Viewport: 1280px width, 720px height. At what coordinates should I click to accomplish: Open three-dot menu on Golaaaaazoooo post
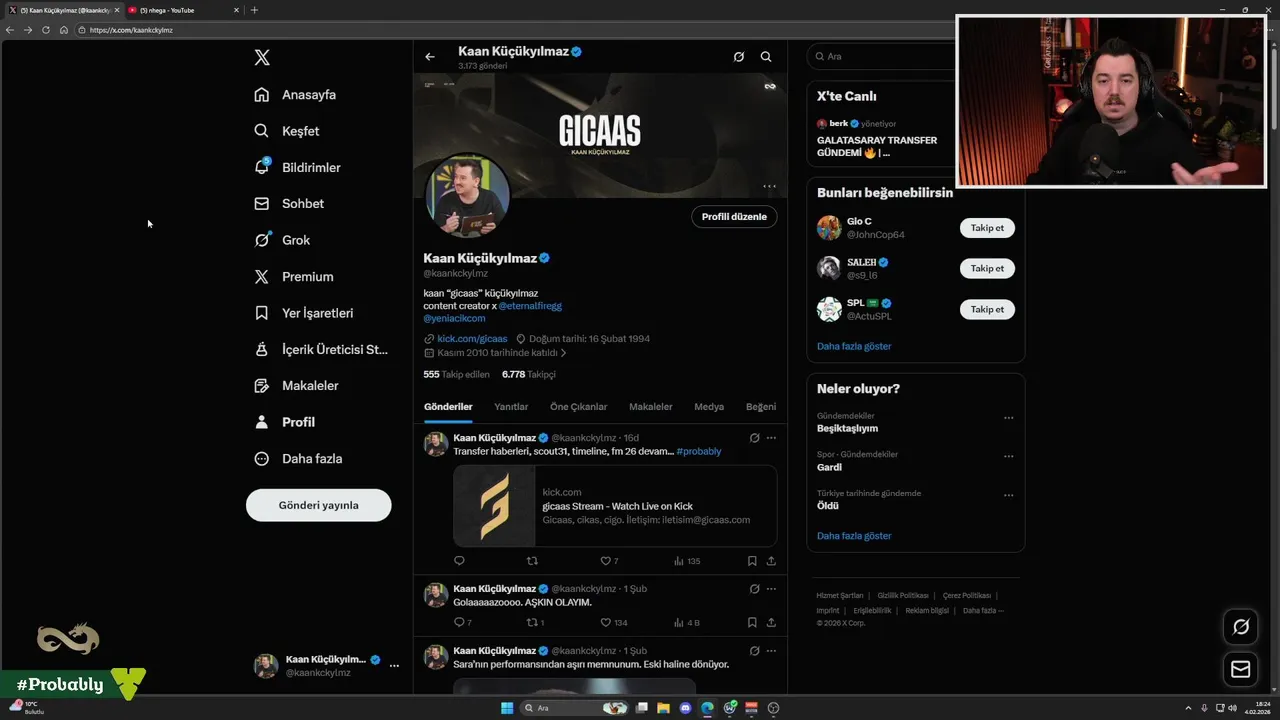click(x=771, y=589)
